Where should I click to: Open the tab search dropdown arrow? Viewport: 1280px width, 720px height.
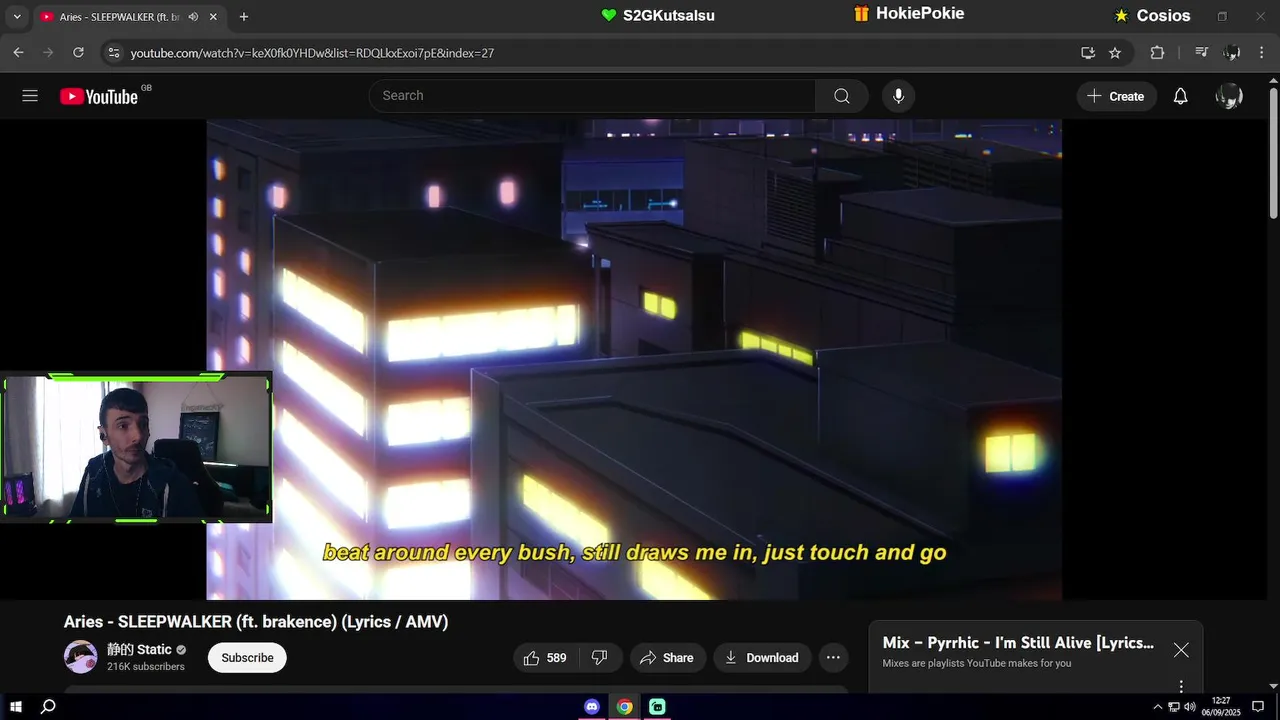17,17
